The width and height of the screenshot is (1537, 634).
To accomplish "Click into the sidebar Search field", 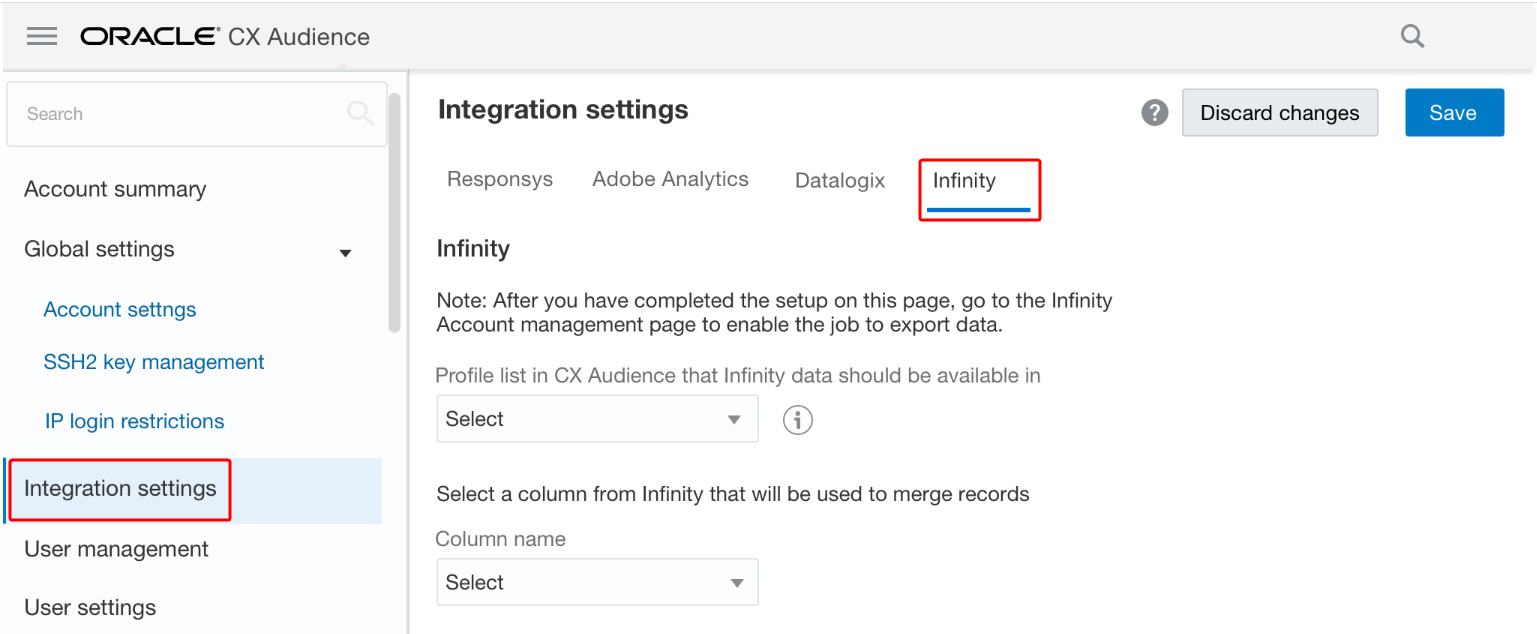I will 180,114.
